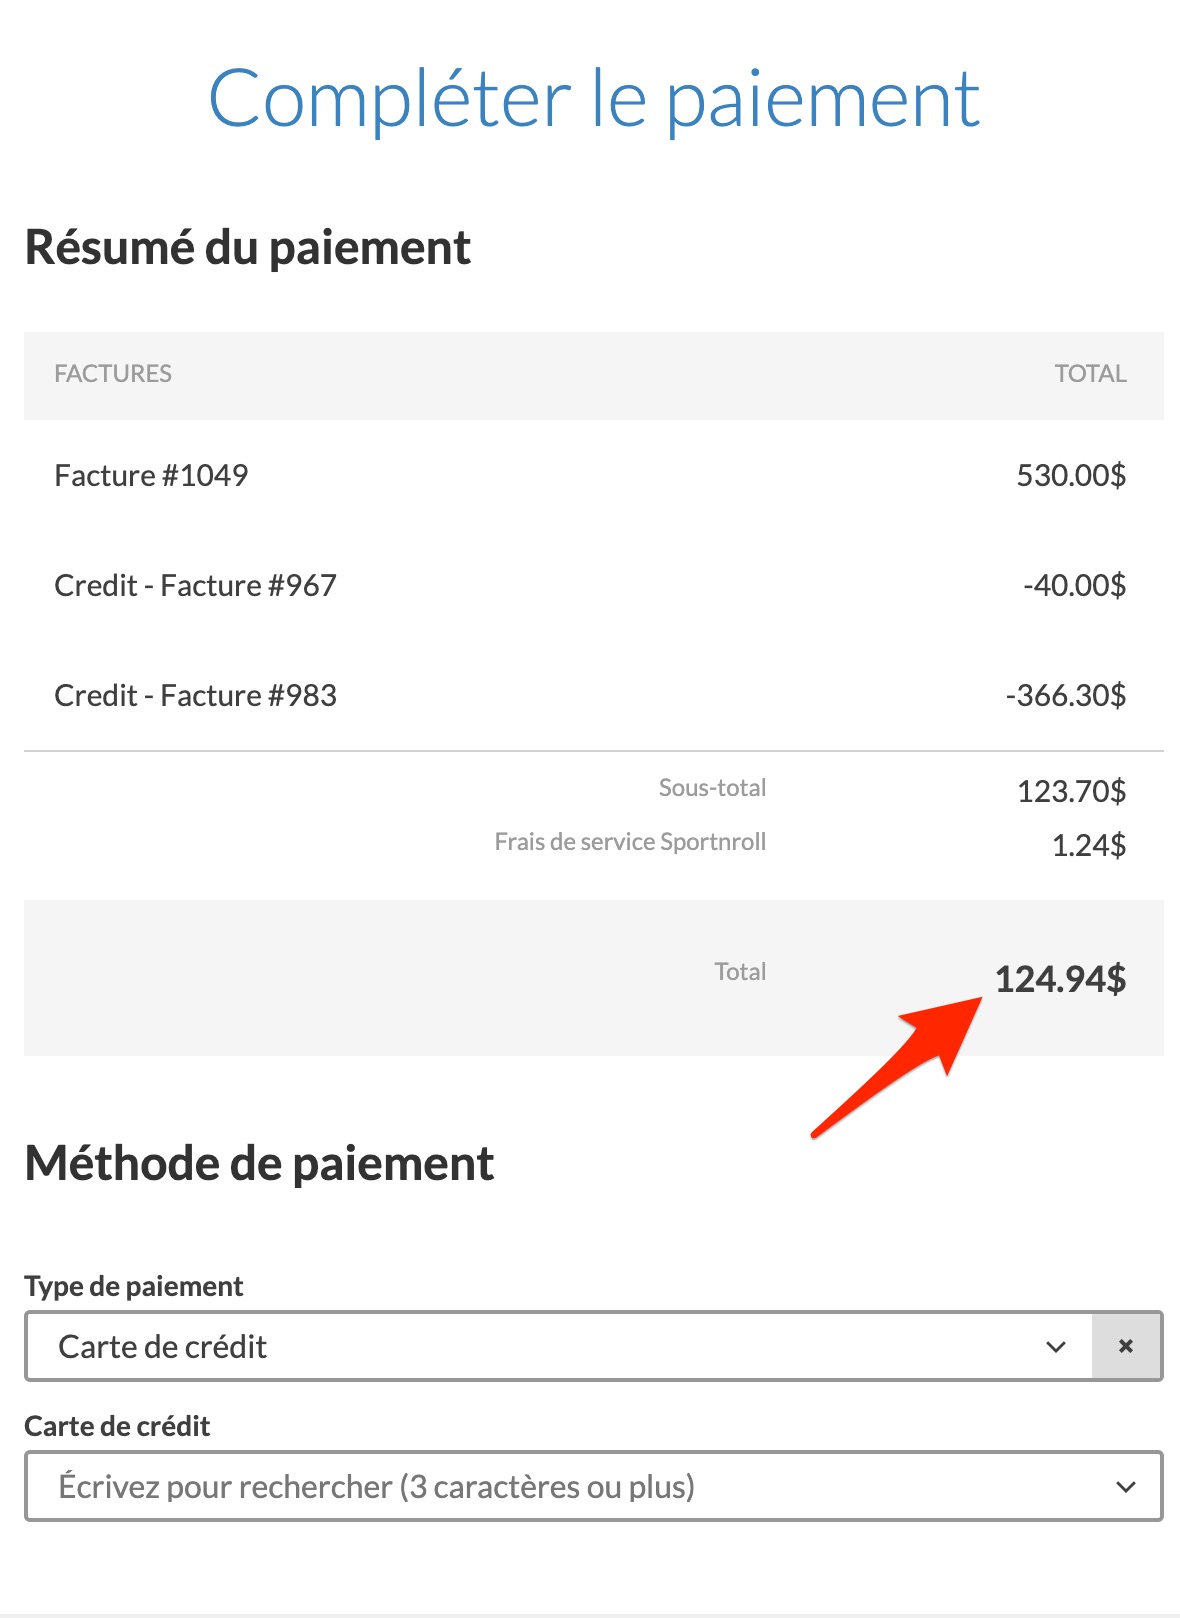Open the Carte de crédit dropdown chevron
The width and height of the screenshot is (1180, 1618).
point(1126,1486)
